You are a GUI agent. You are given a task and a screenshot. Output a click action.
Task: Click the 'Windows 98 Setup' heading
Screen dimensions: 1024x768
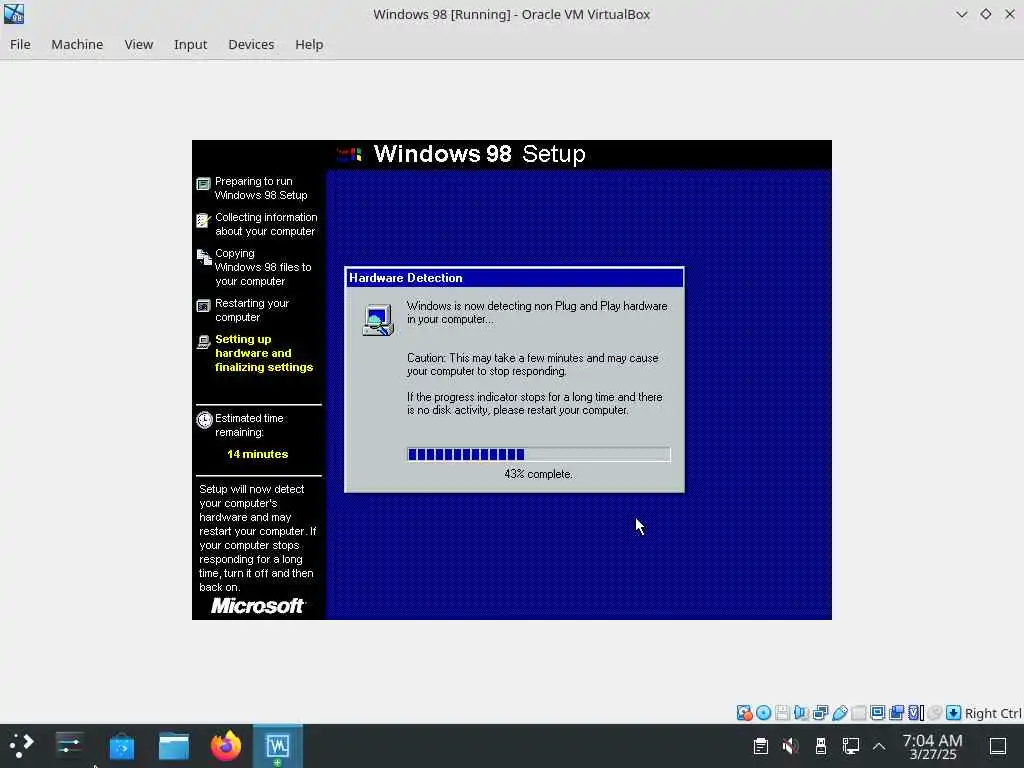point(479,154)
